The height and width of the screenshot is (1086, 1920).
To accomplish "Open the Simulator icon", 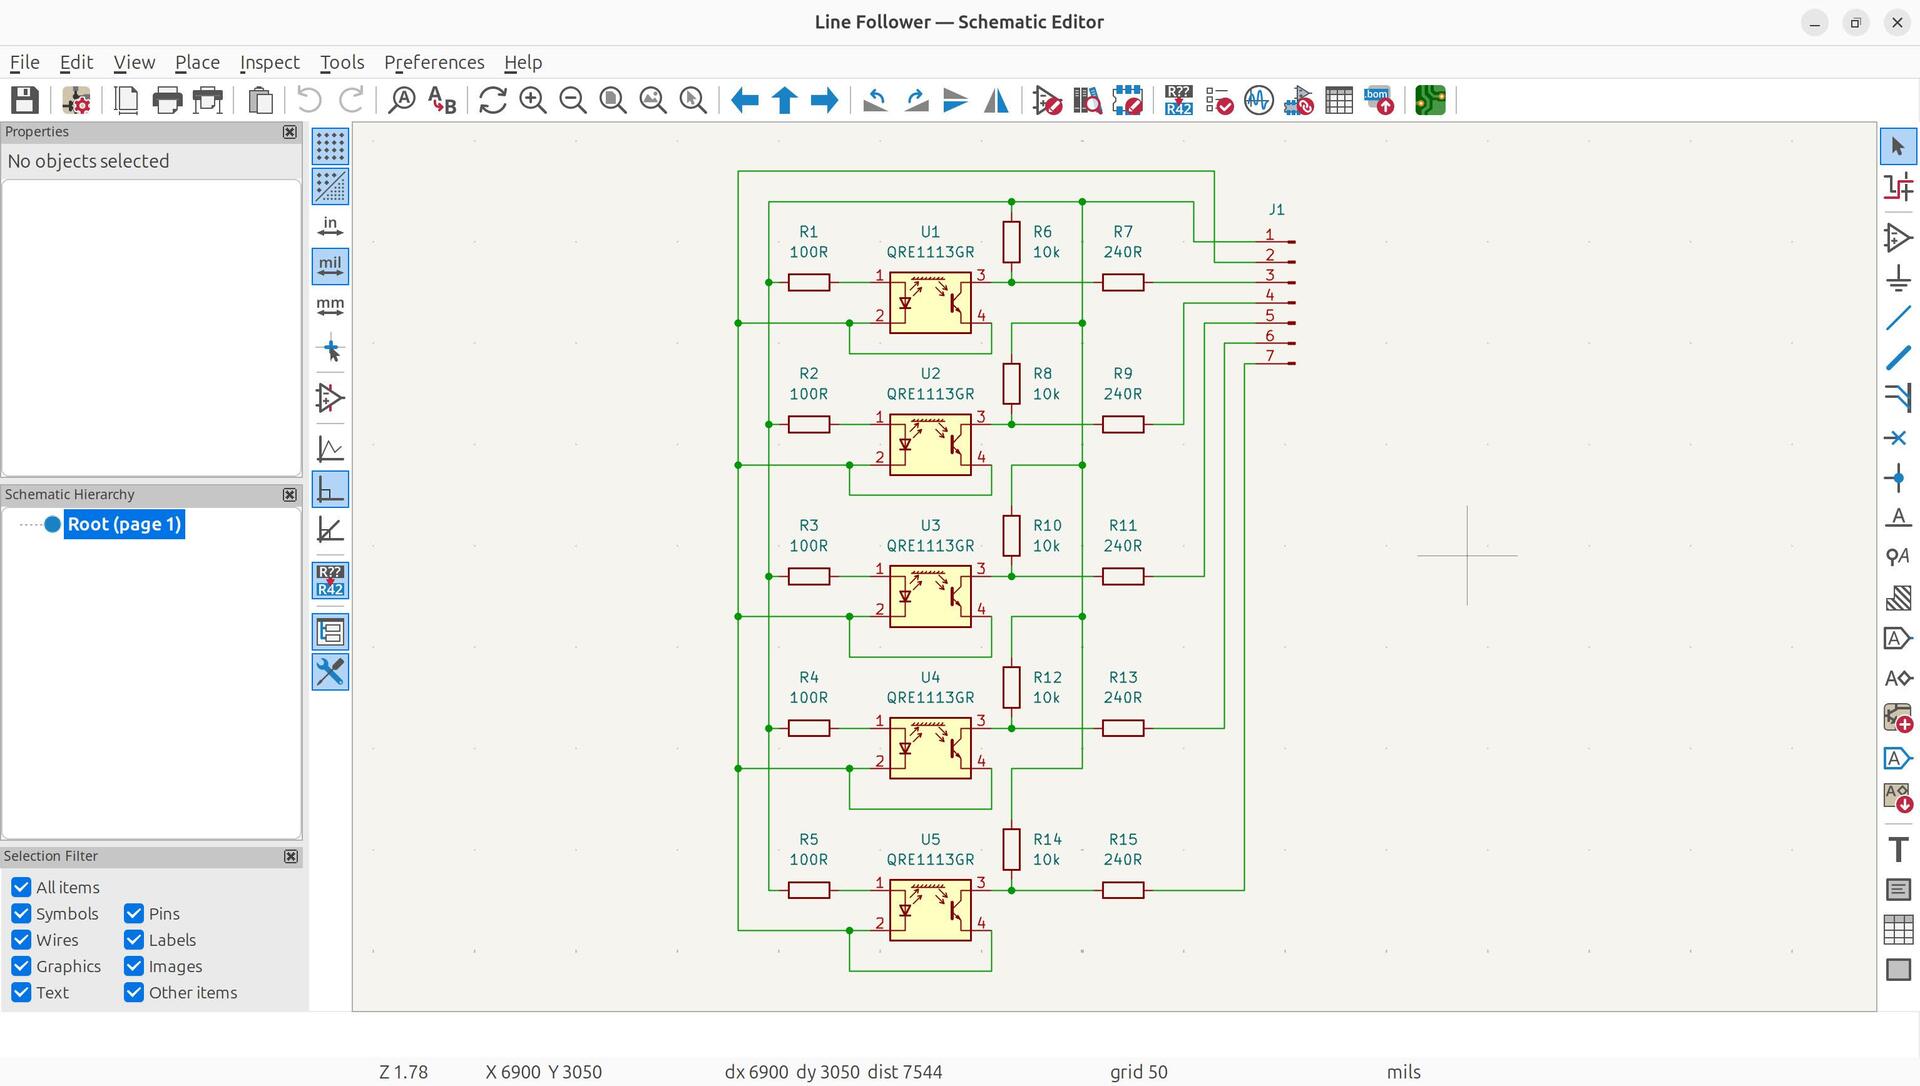I will click(1259, 100).
